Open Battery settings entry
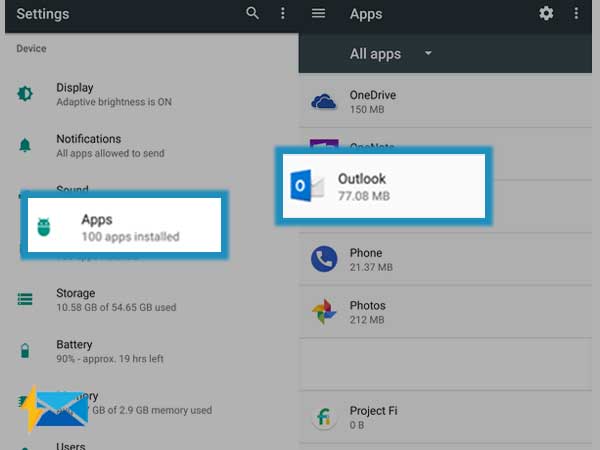600x450 pixels. coord(151,351)
